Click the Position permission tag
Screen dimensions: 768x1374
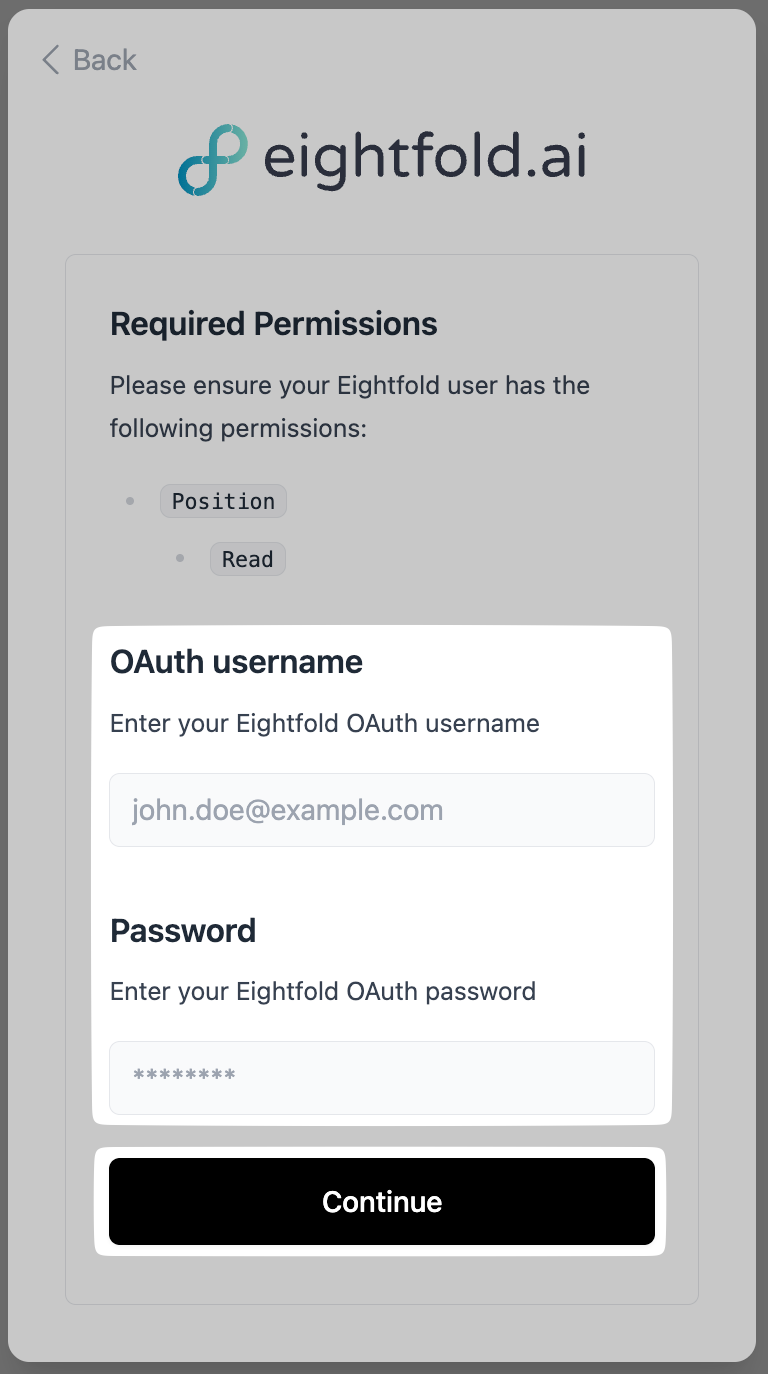[223, 501]
